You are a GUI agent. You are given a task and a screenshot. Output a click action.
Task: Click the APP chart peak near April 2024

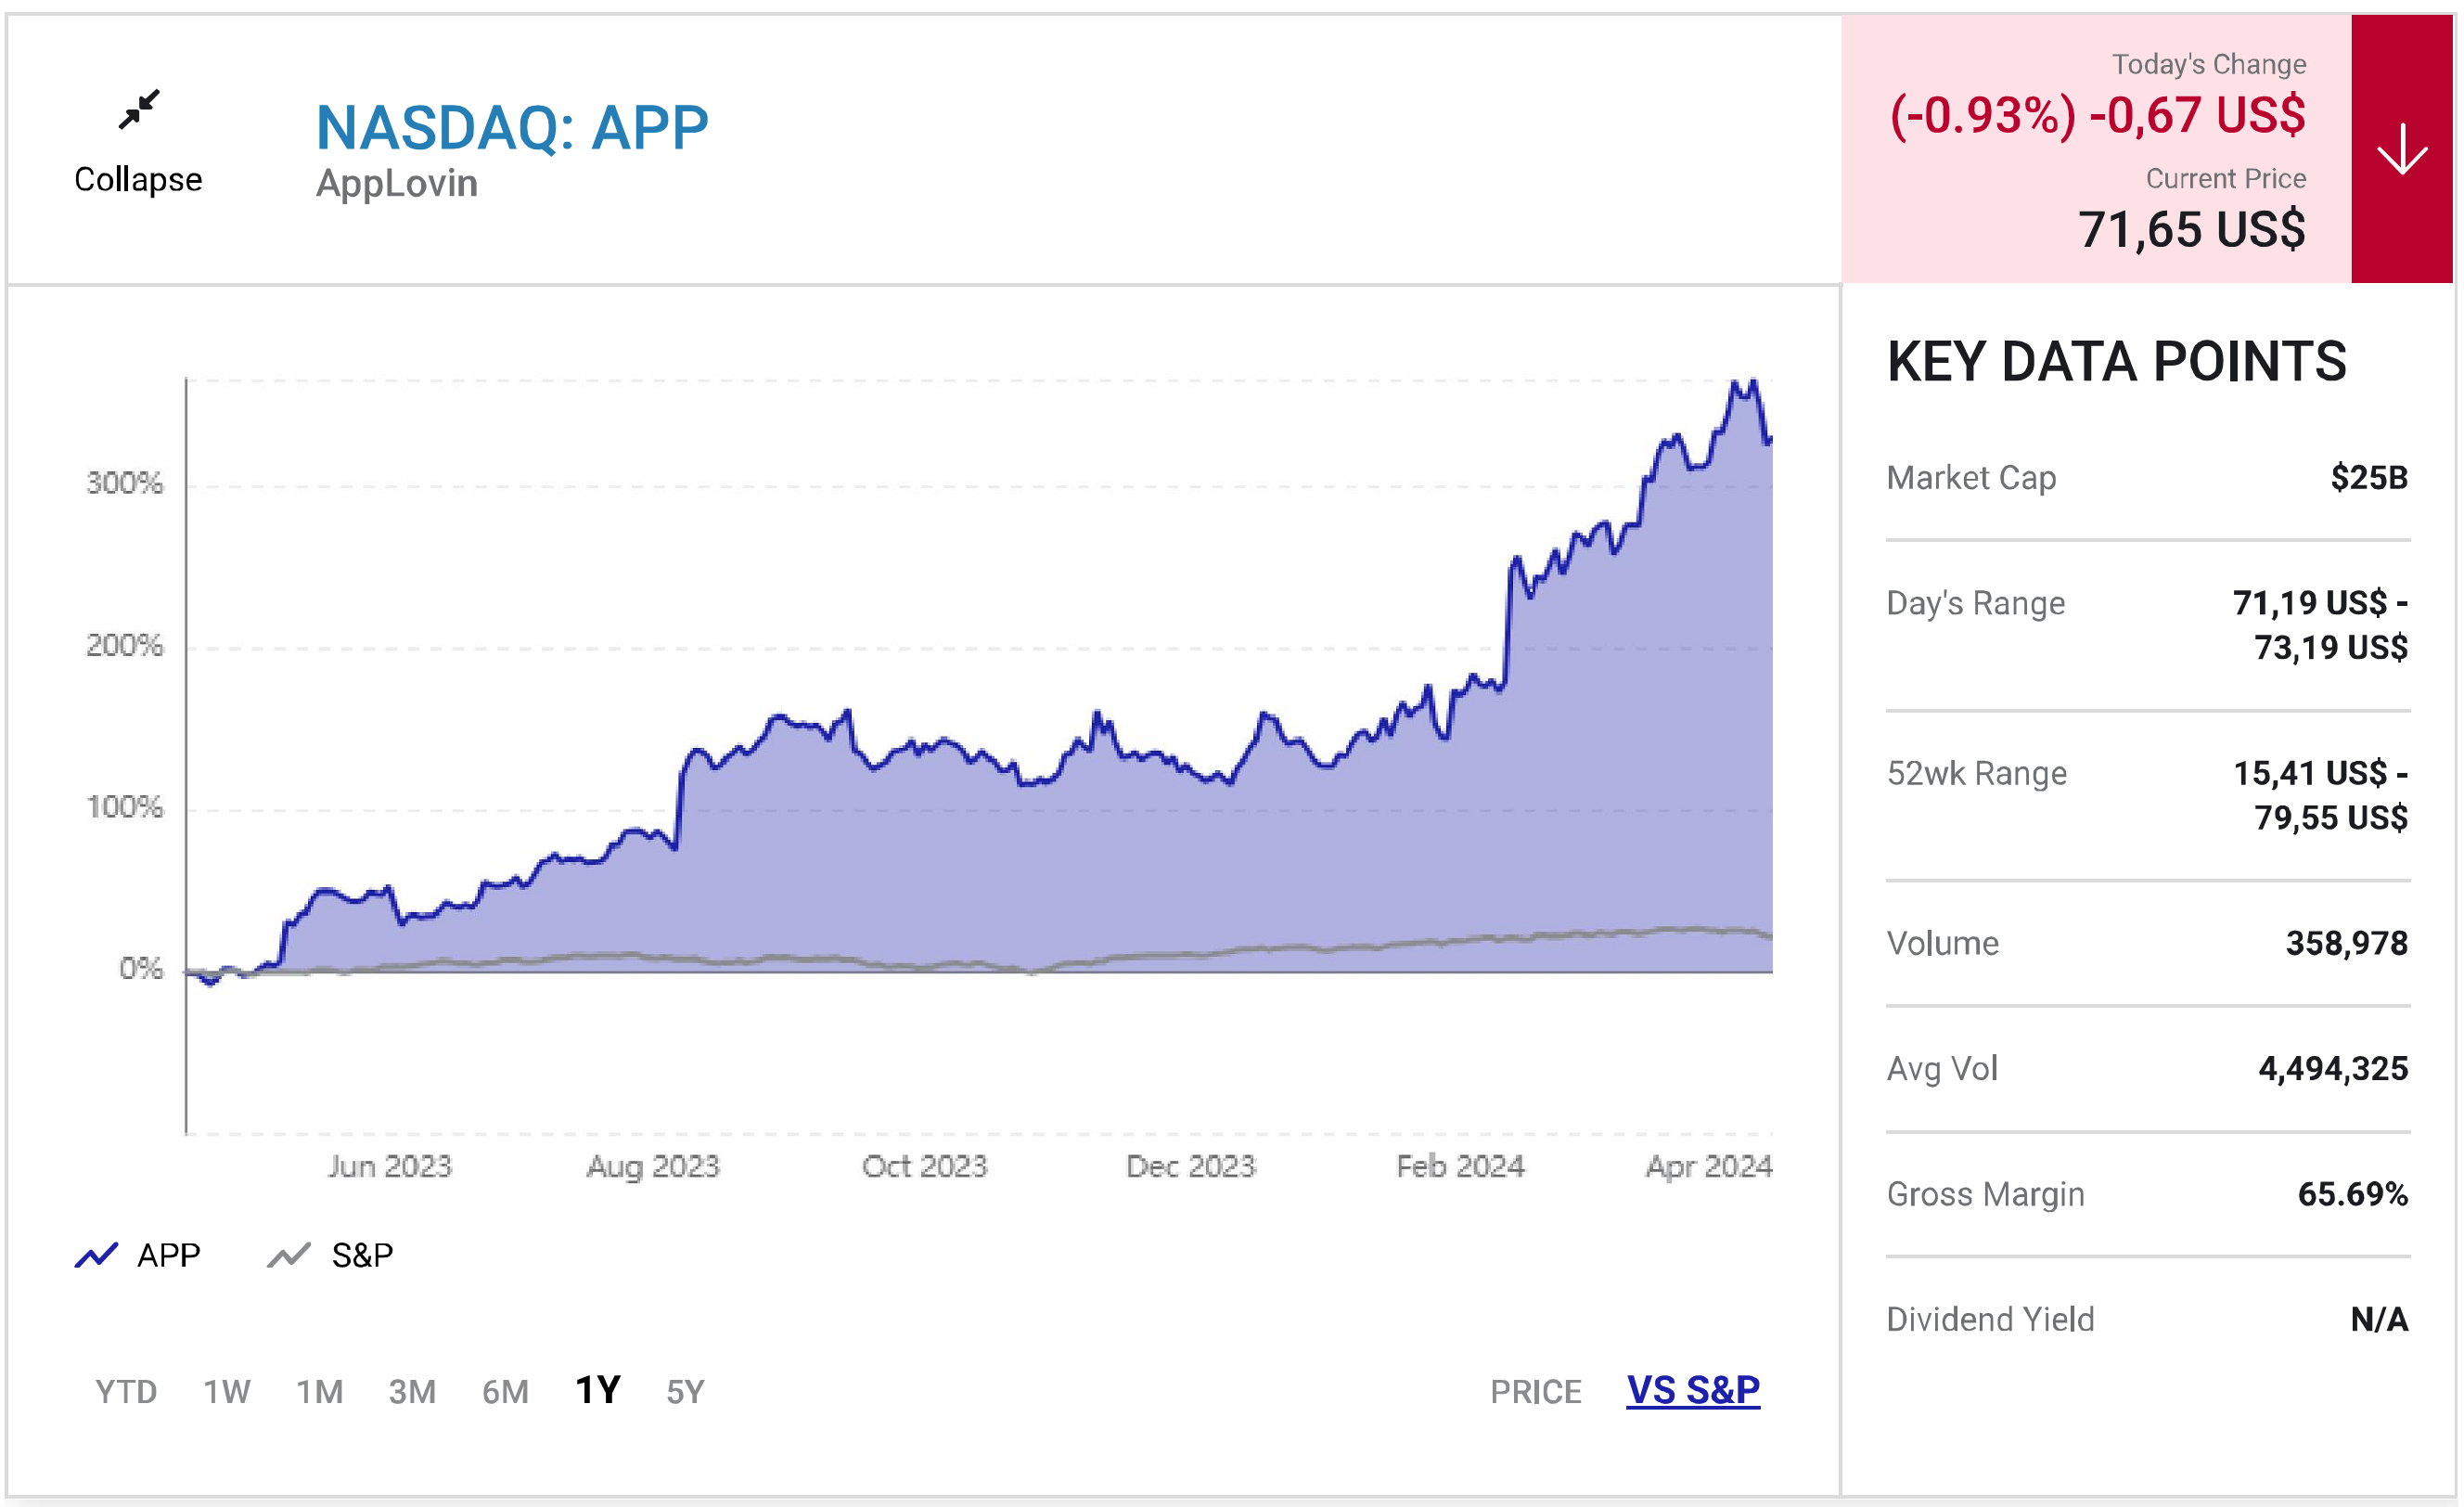tap(1752, 382)
